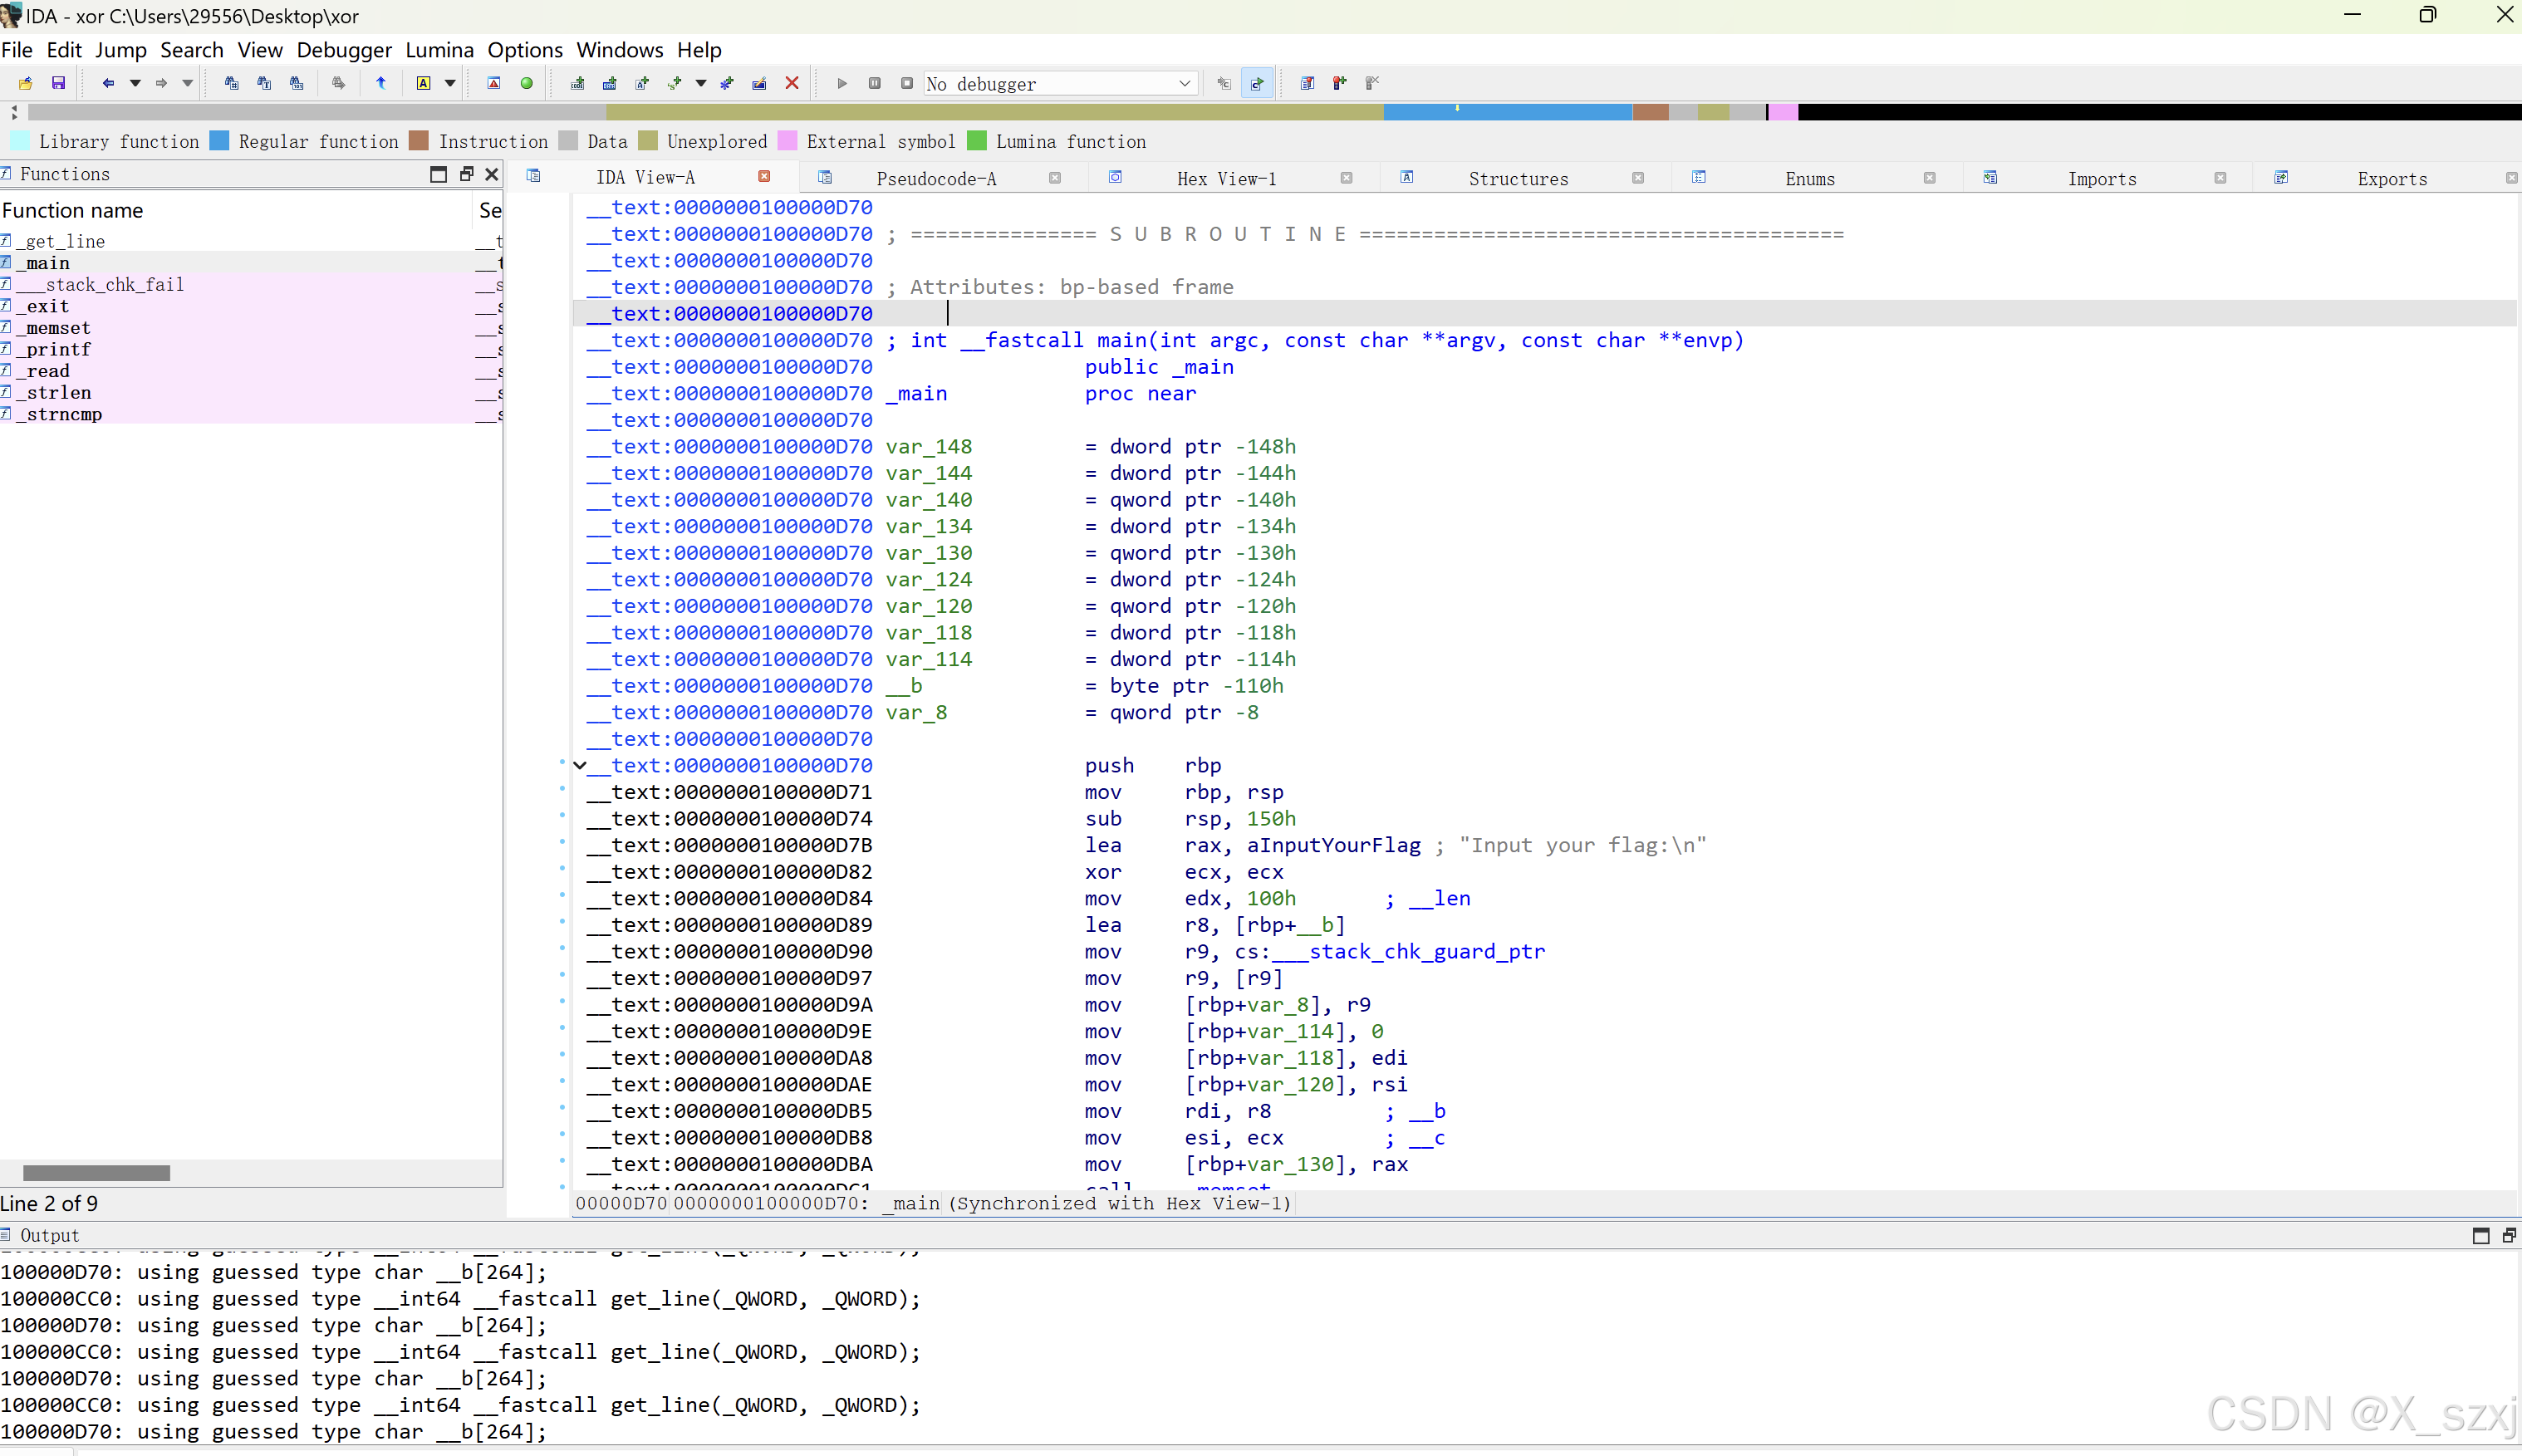
Task: Click the binoculars search toolbar icon
Action: 232,83
